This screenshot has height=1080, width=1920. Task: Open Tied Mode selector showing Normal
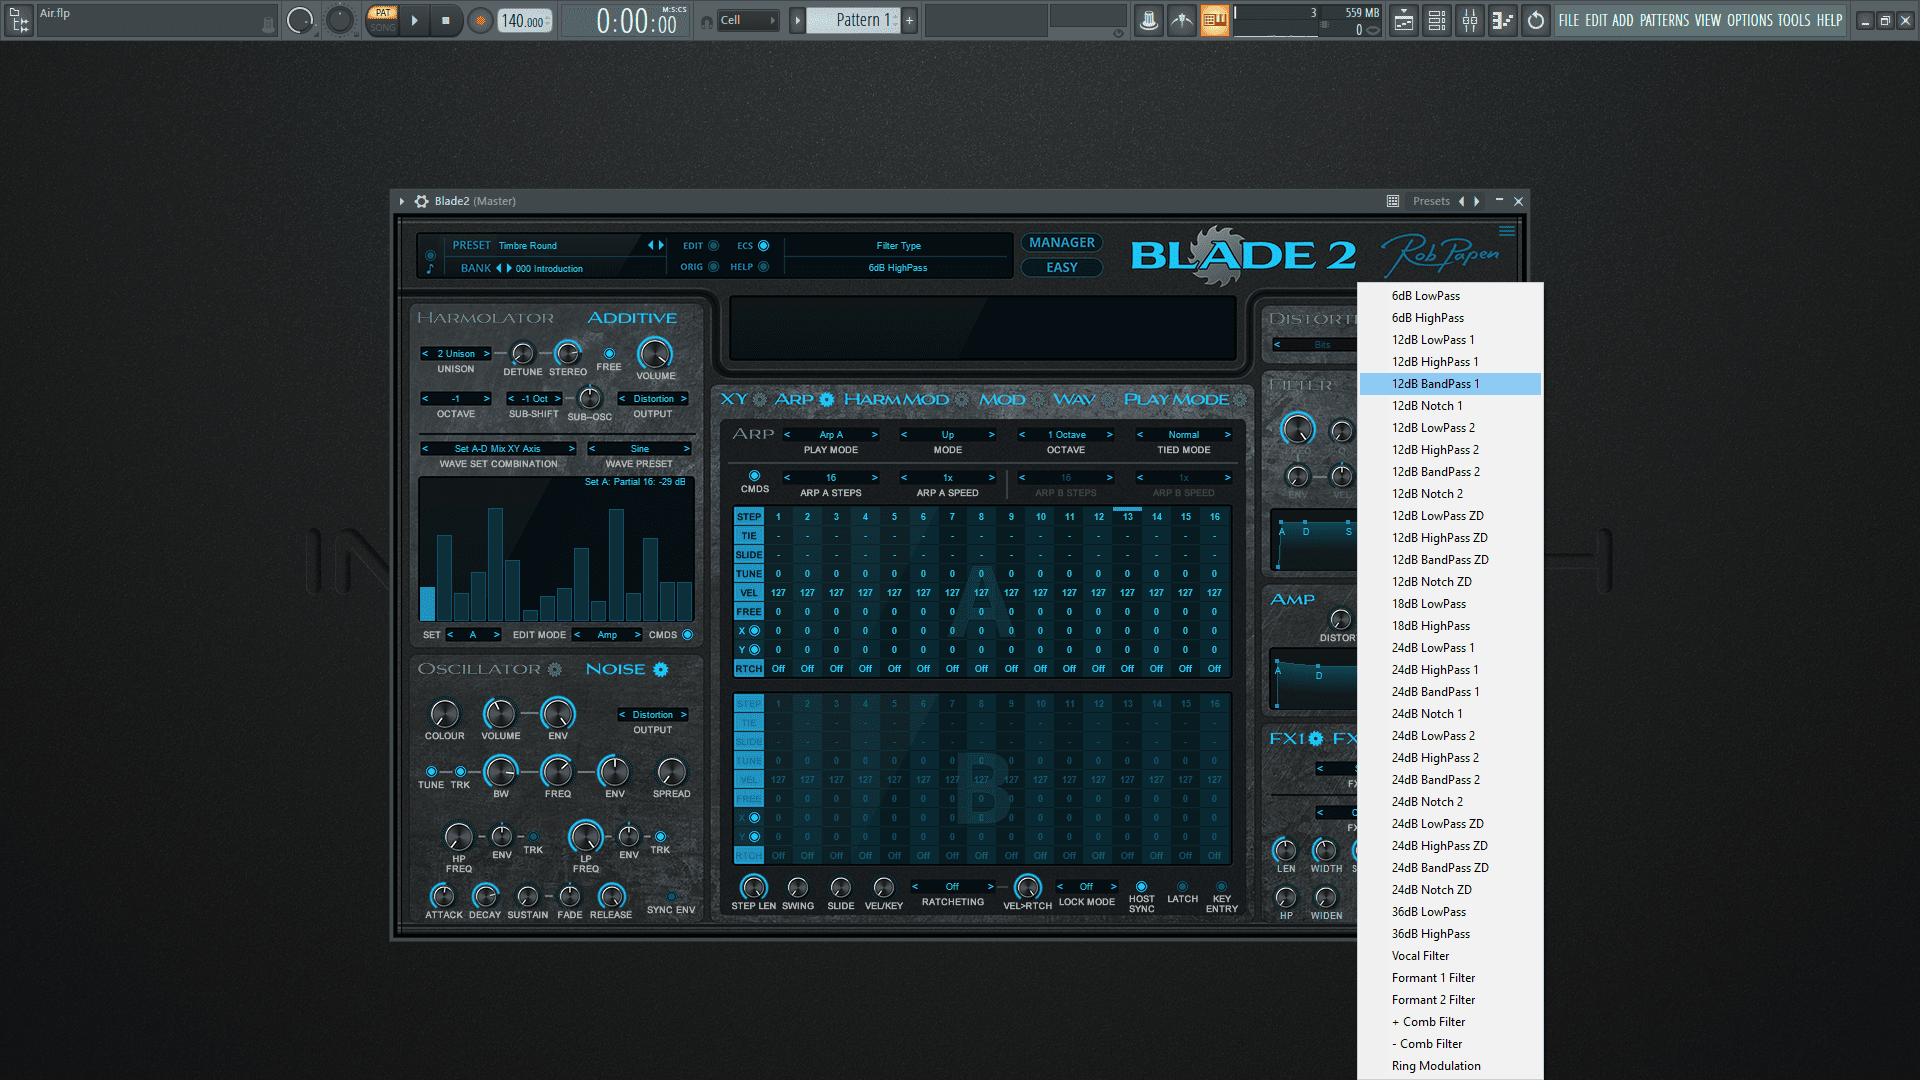(1184, 435)
